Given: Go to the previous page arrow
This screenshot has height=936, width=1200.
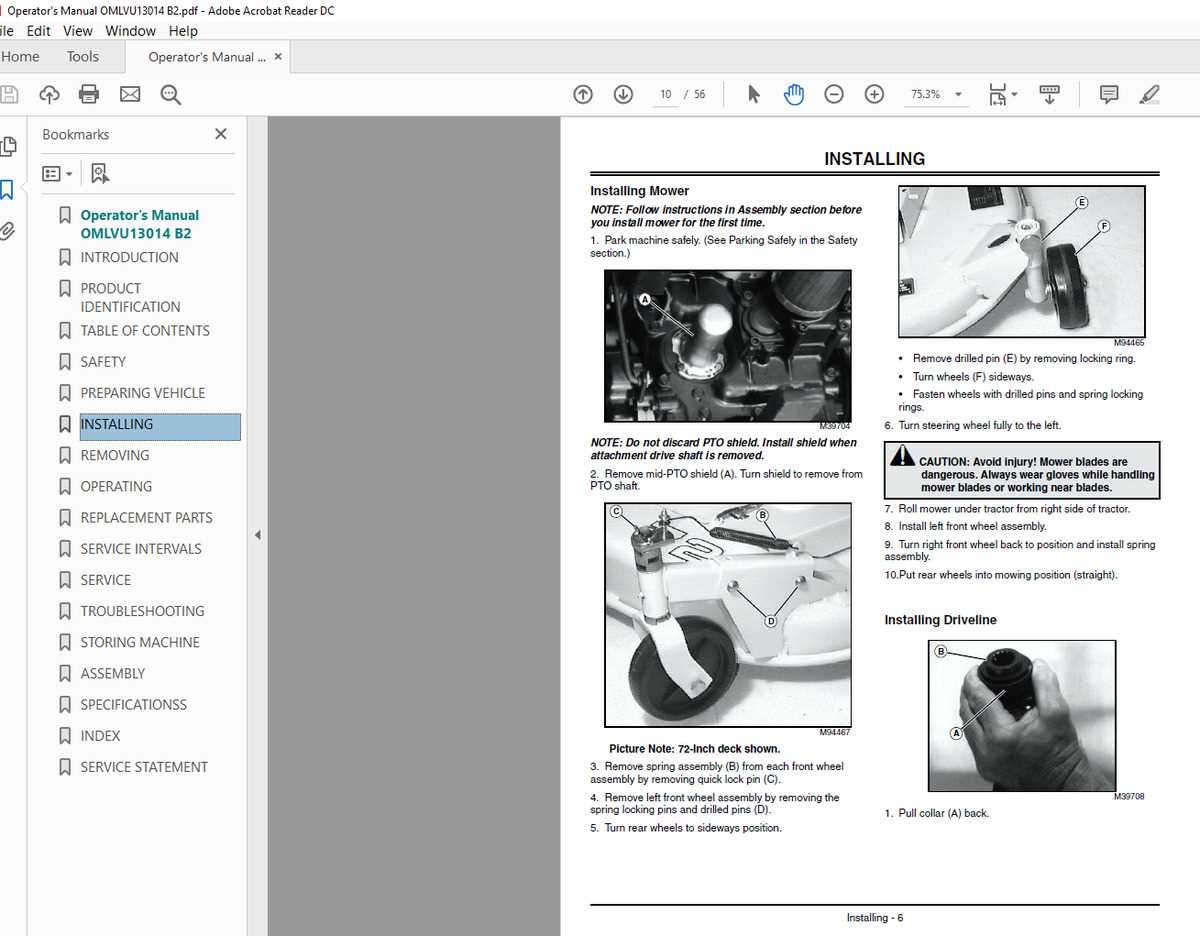Looking at the screenshot, I should pos(583,94).
